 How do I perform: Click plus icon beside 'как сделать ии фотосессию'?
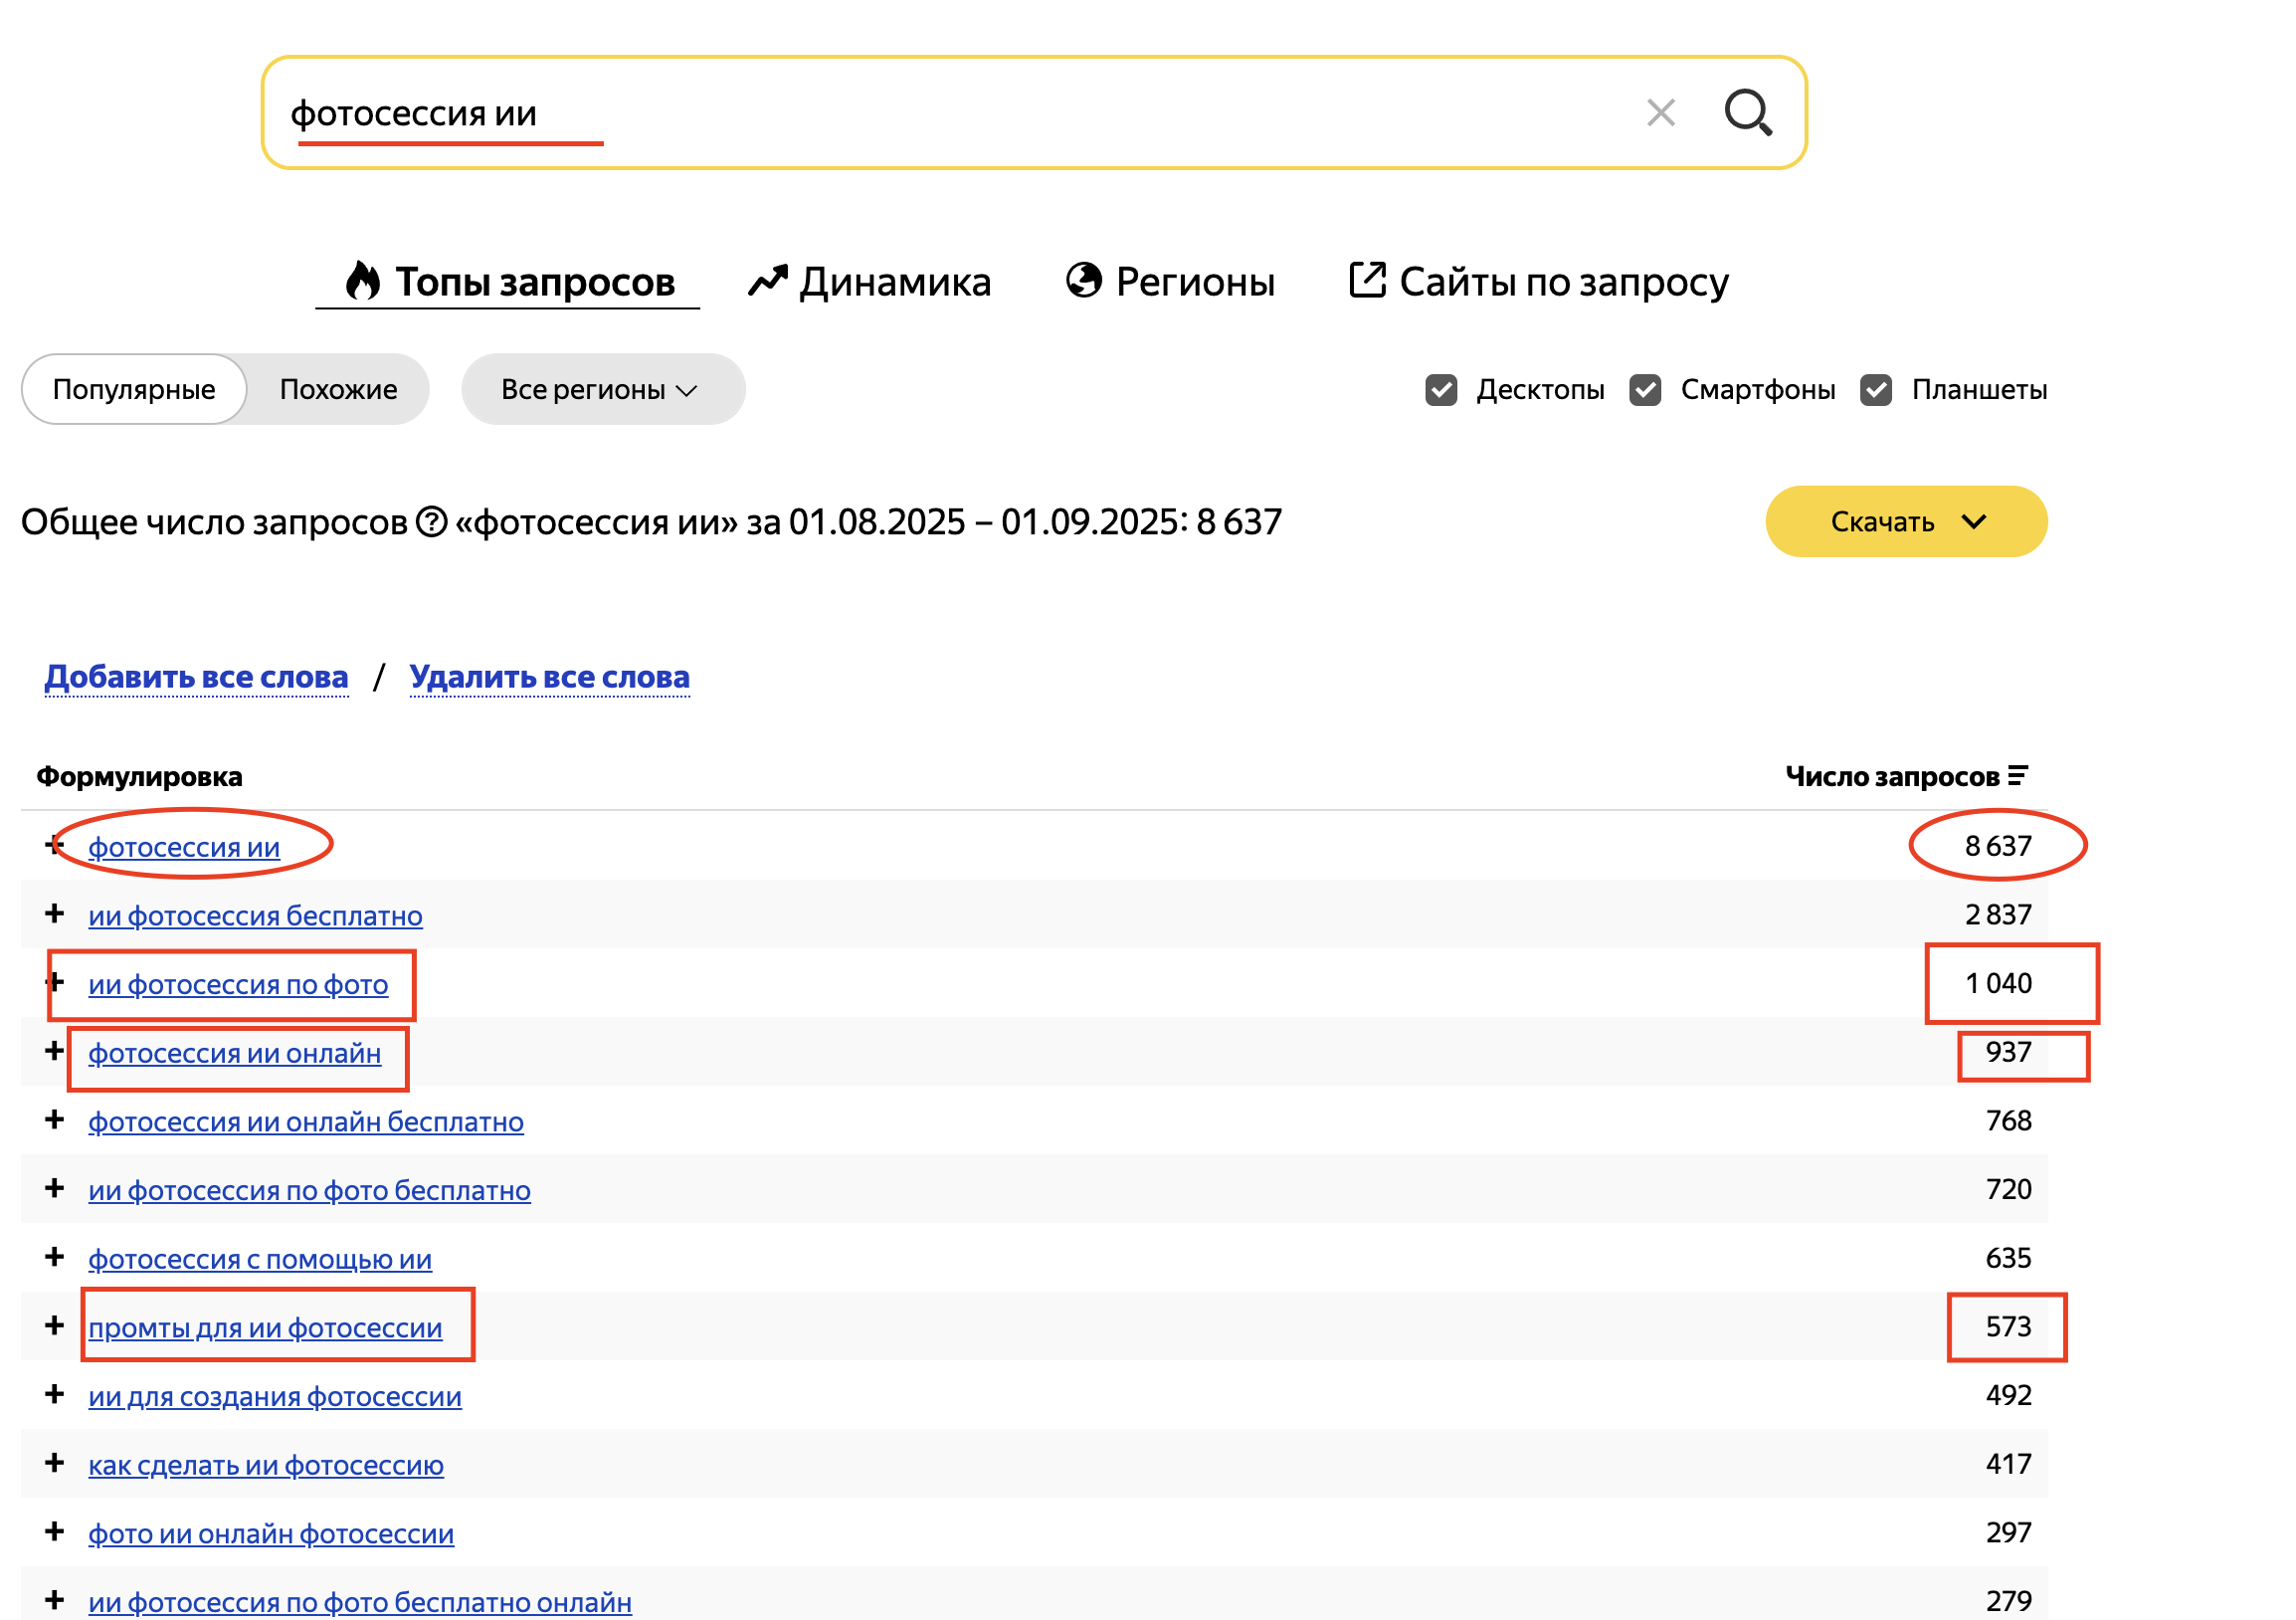point(55,1463)
